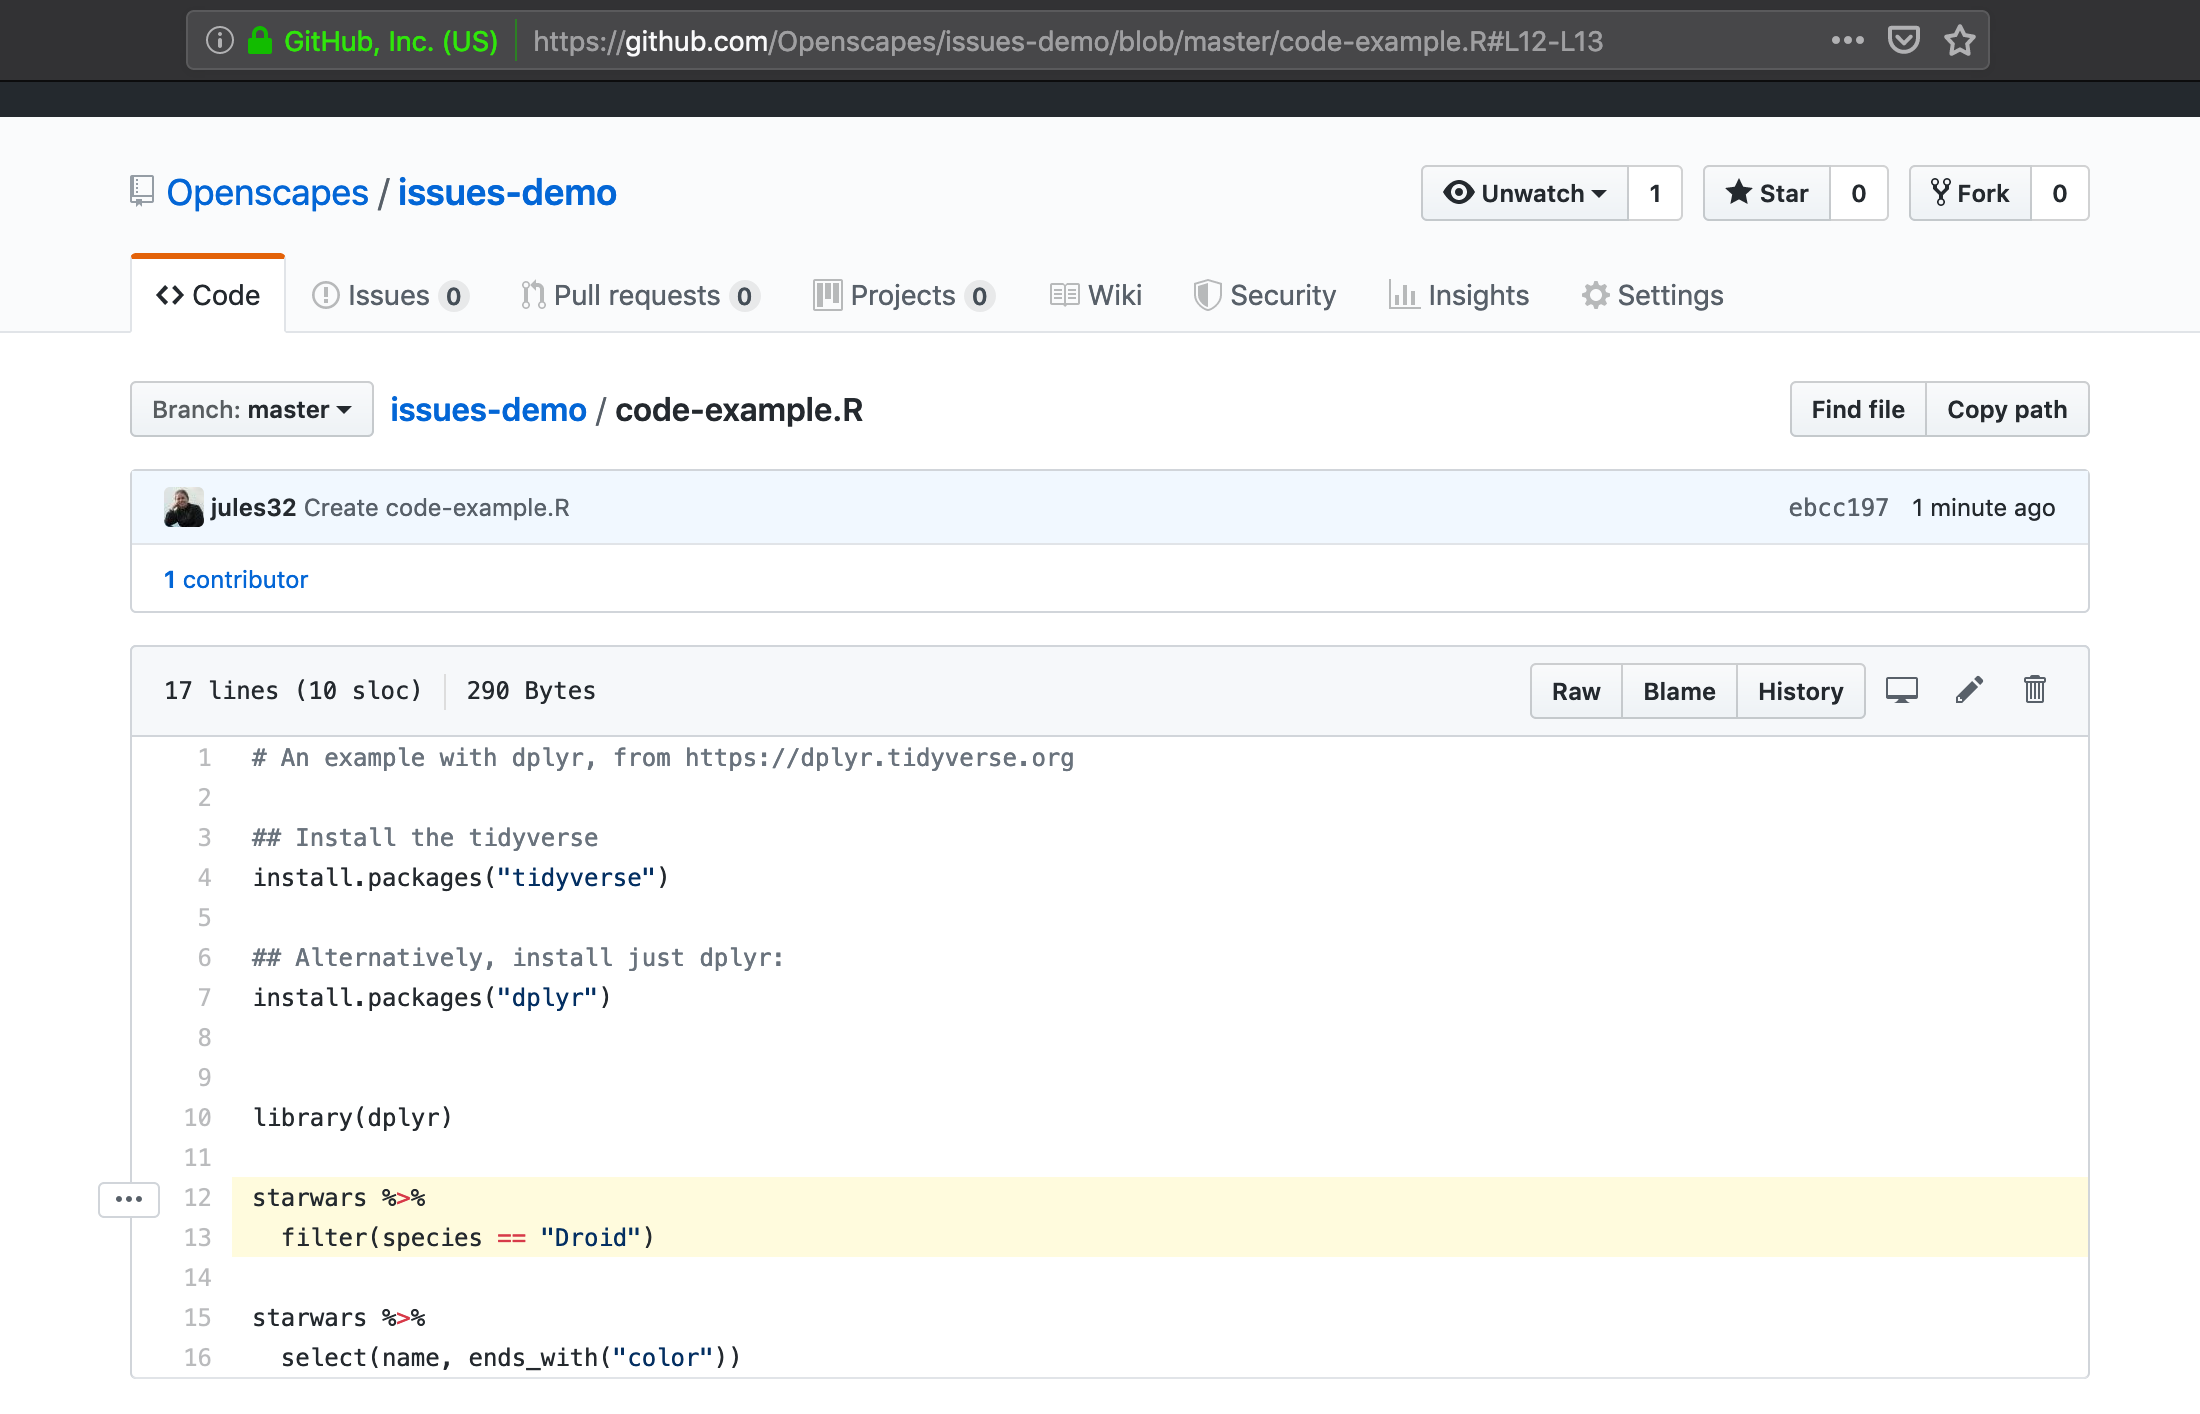
Task: Open the Unwatch dropdown
Action: (1525, 193)
